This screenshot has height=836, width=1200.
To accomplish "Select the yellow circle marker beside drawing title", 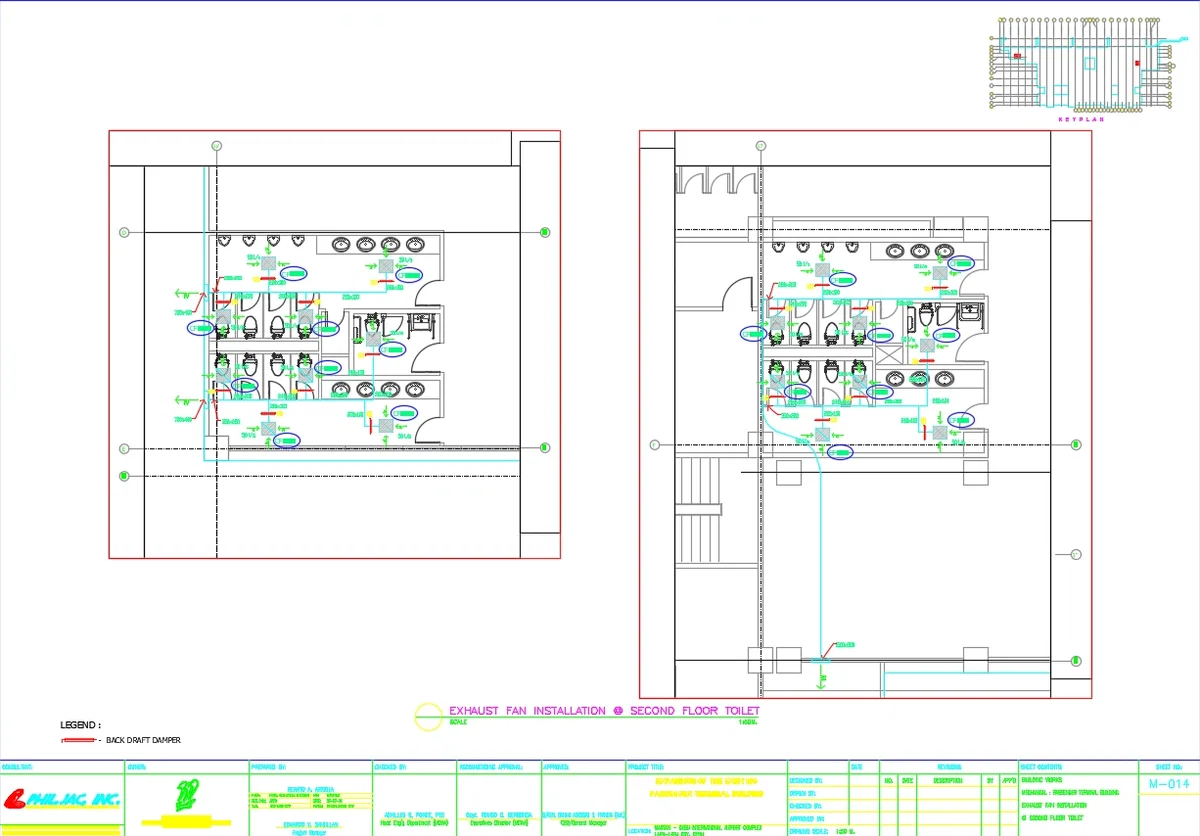I will [428, 715].
